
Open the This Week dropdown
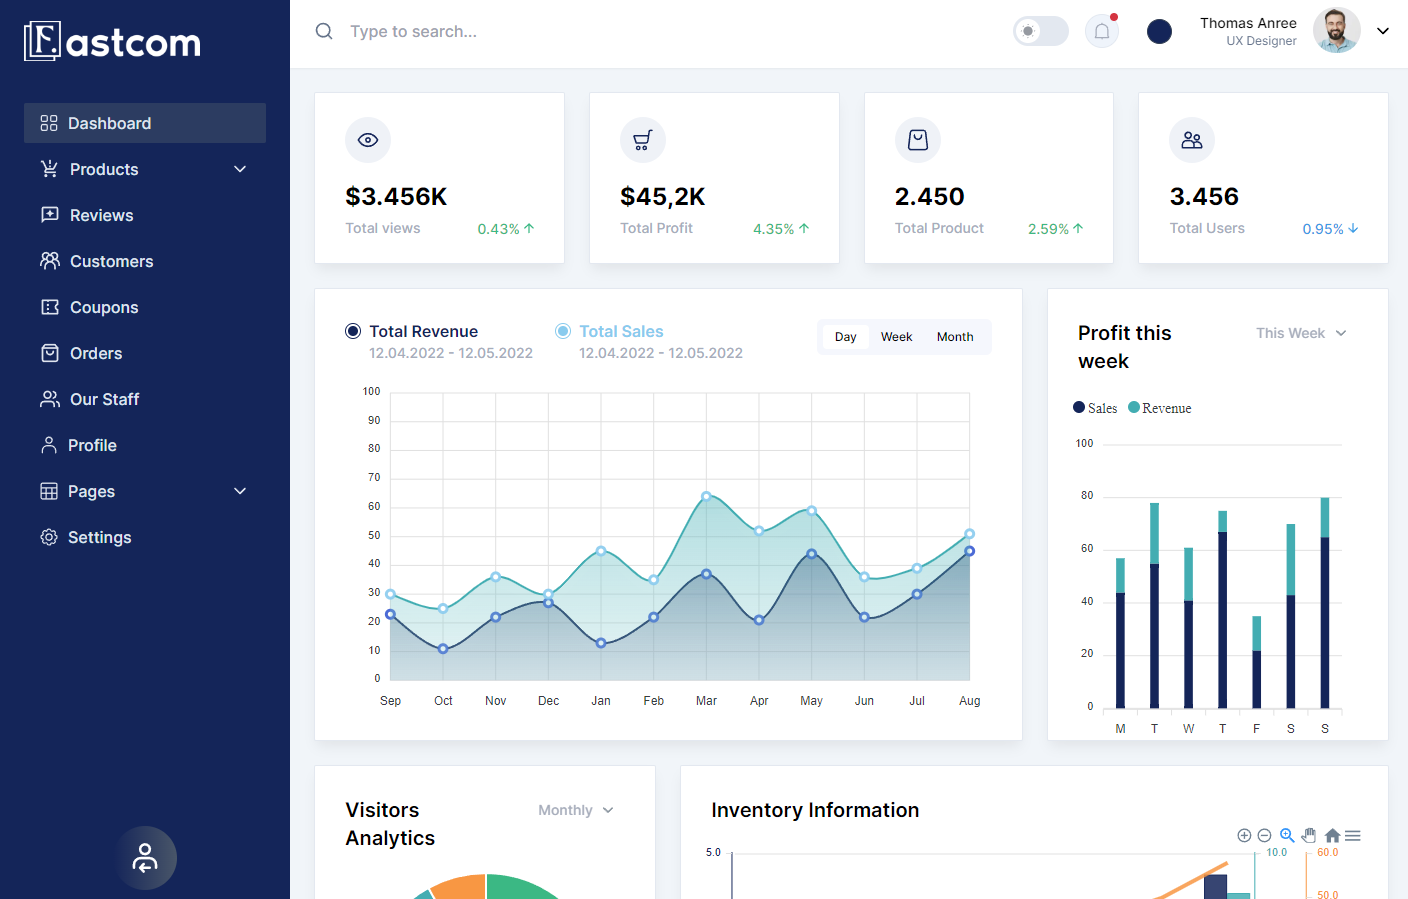click(1301, 333)
